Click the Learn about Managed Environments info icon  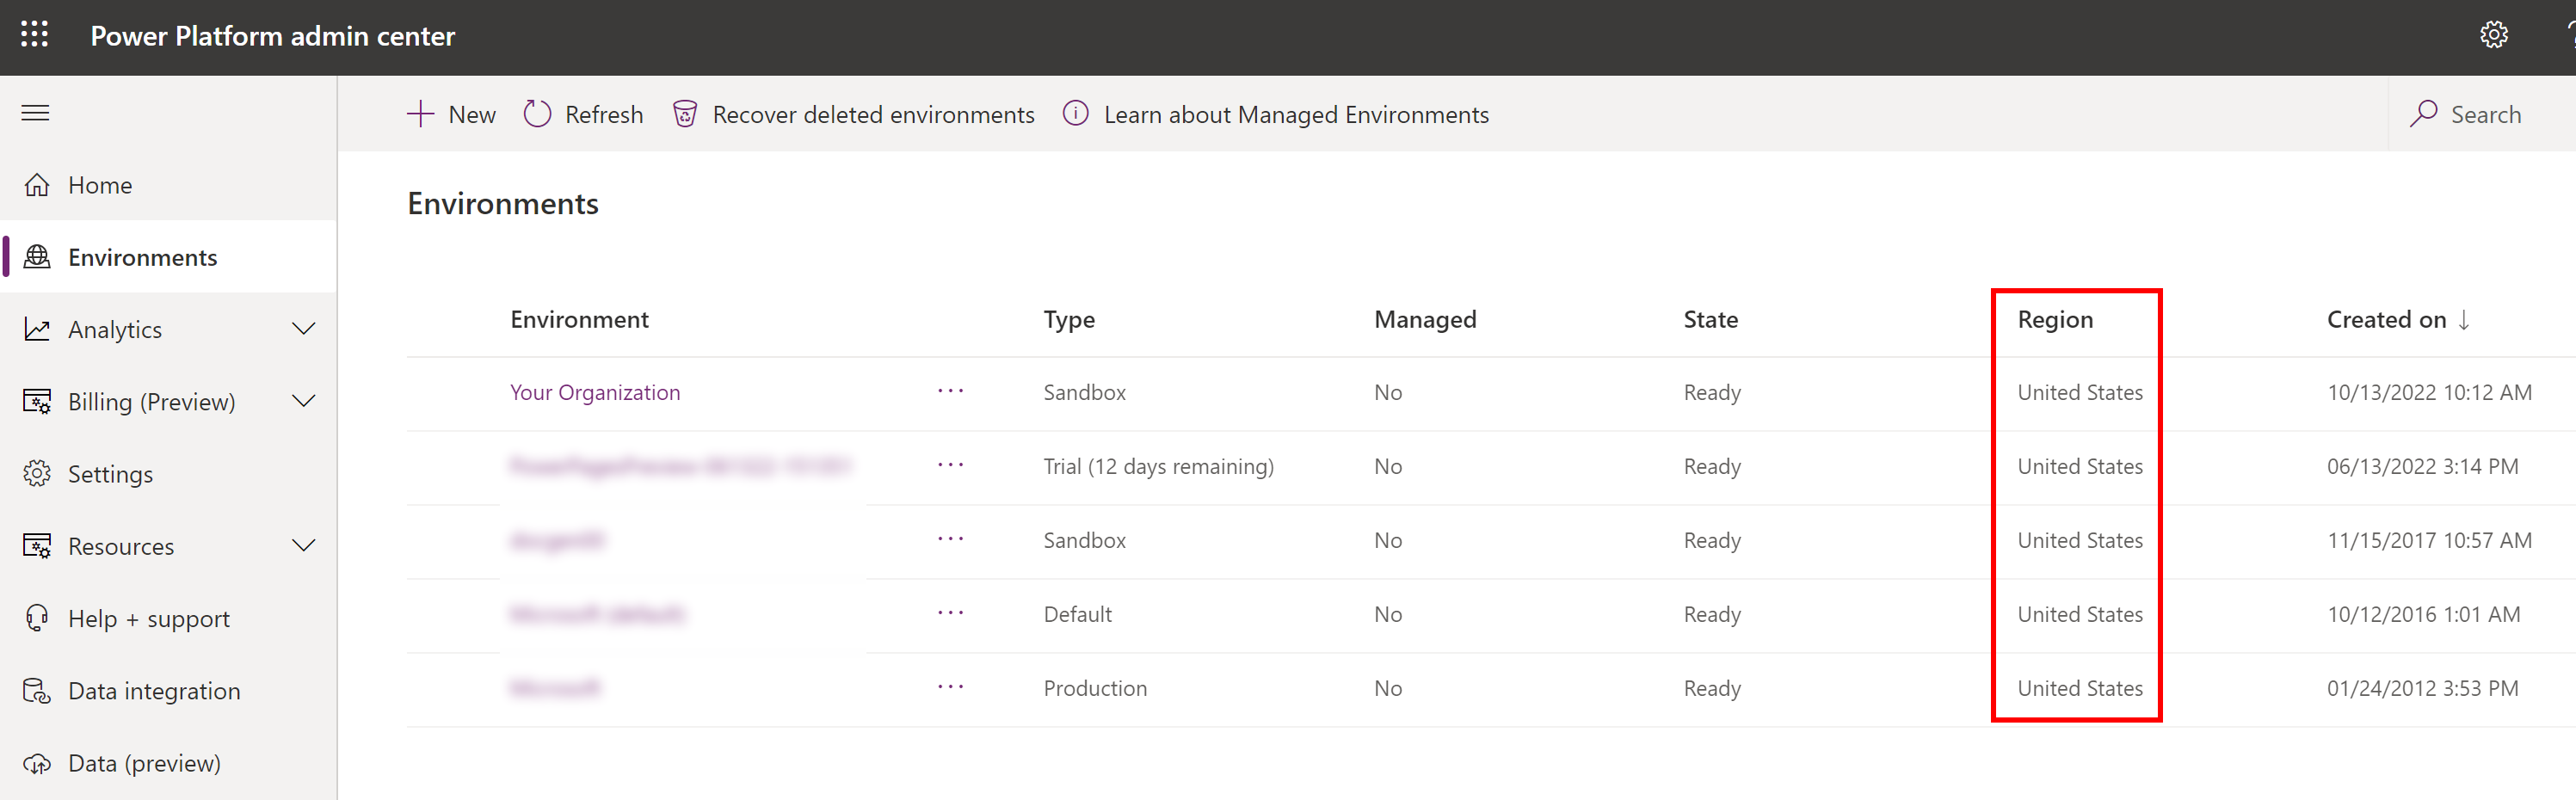[1075, 114]
